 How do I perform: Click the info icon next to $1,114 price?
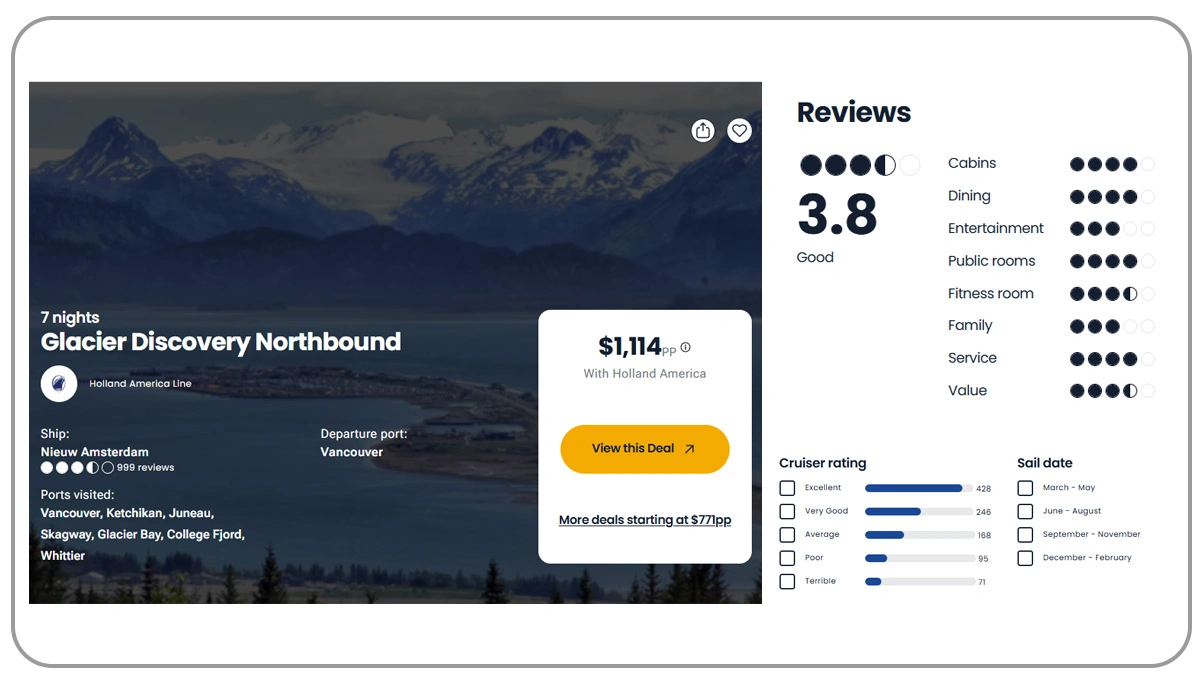point(686,346)
